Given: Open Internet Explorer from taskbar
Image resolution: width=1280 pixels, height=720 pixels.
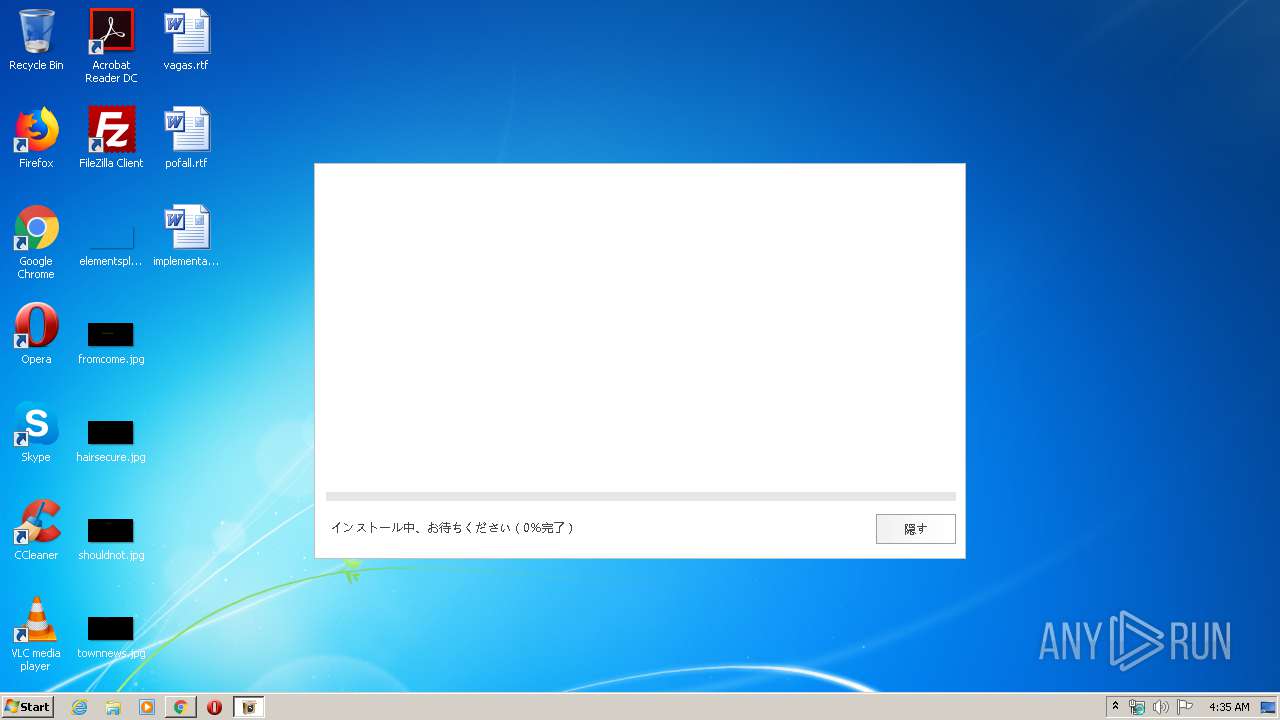Looking at the screenshot, I should click(x=79, y=707).
